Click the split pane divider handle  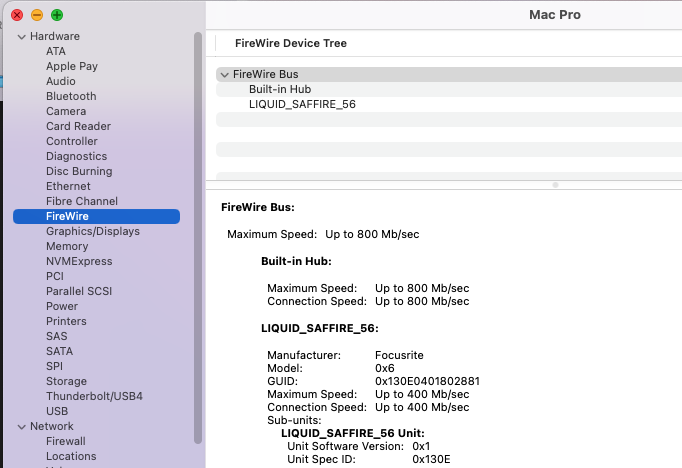(555, 185)
